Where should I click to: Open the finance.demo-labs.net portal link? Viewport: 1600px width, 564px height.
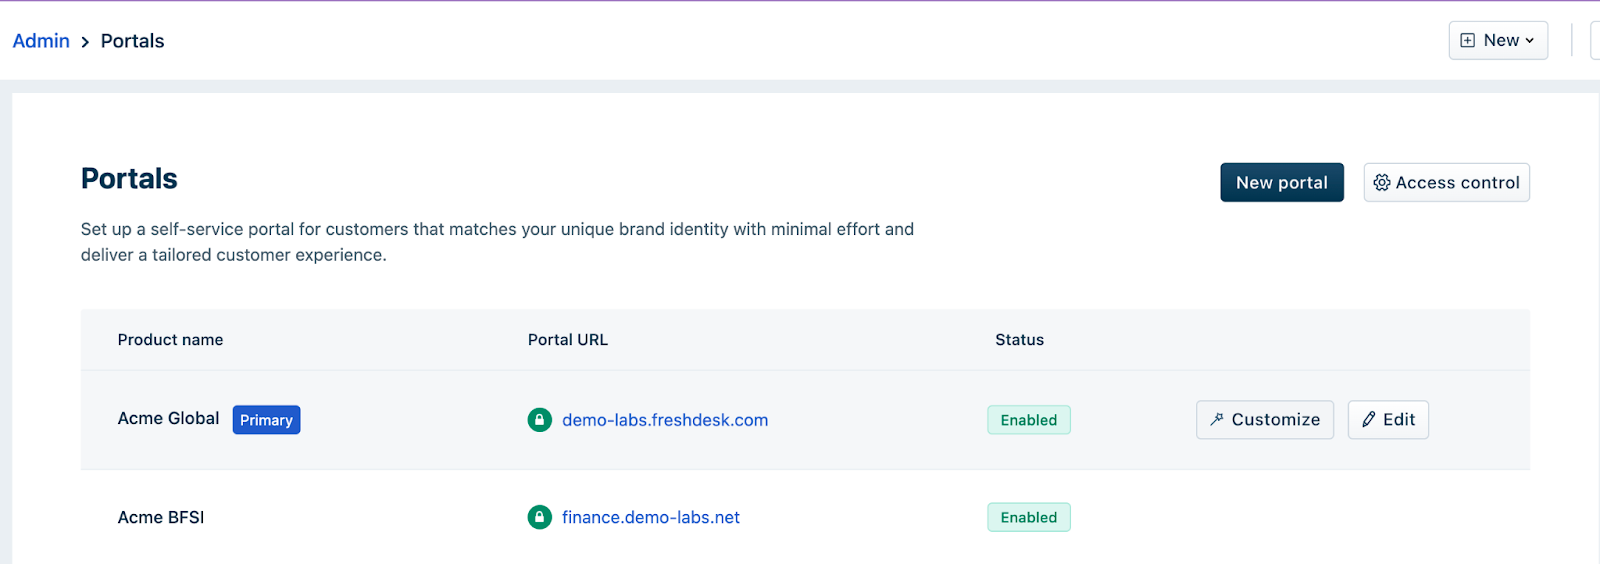pos(650,517)
